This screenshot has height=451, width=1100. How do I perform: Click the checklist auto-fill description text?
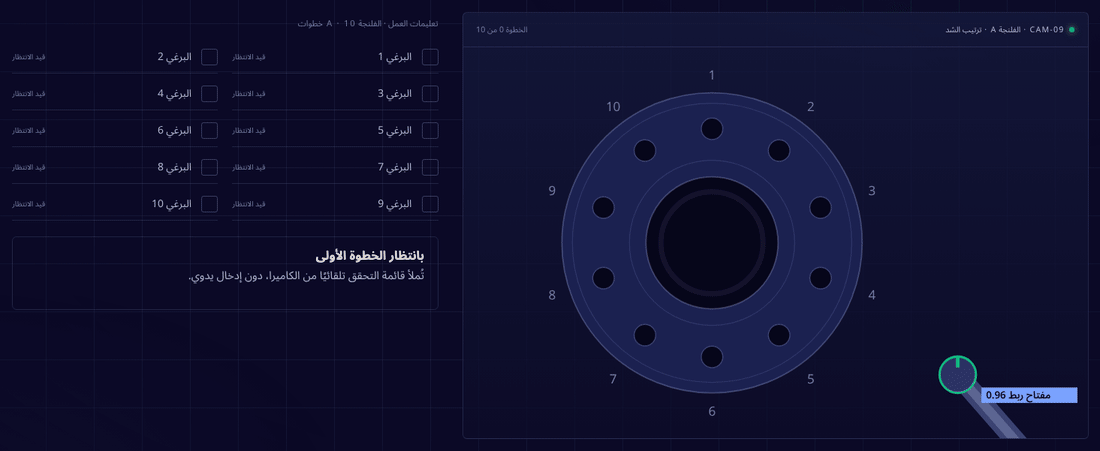coord(307,276)
